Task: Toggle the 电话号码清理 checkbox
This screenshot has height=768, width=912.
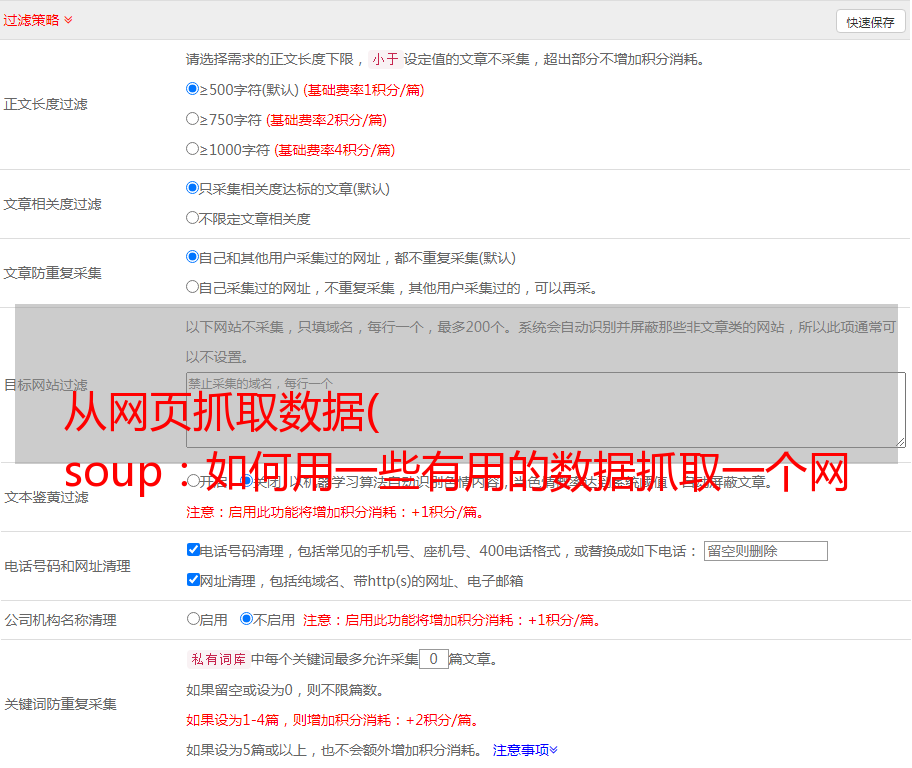Action: (x=194, y=550)
